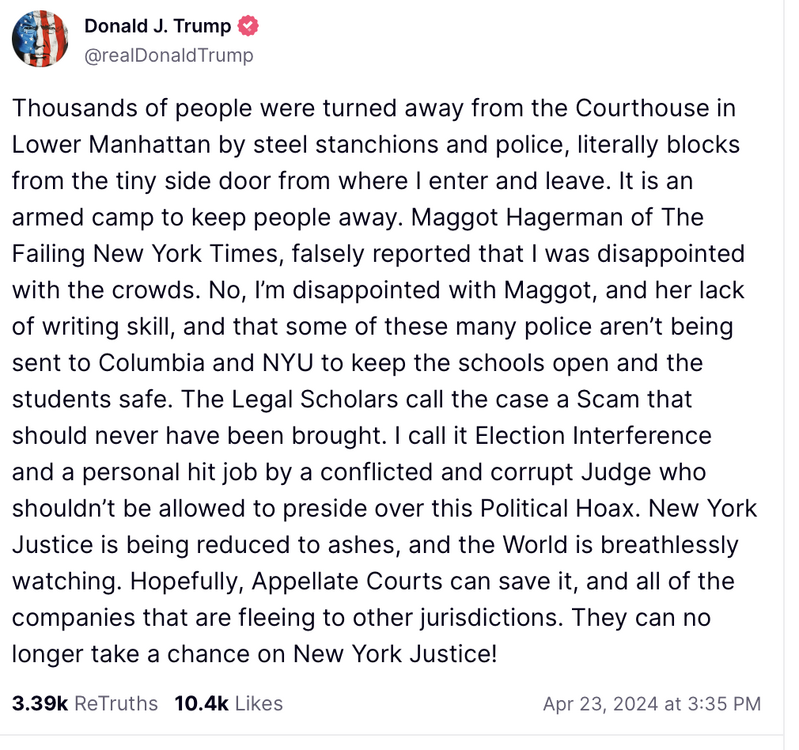
Task: Open the profile avatar picture
Action: click(x=40, y=40)
